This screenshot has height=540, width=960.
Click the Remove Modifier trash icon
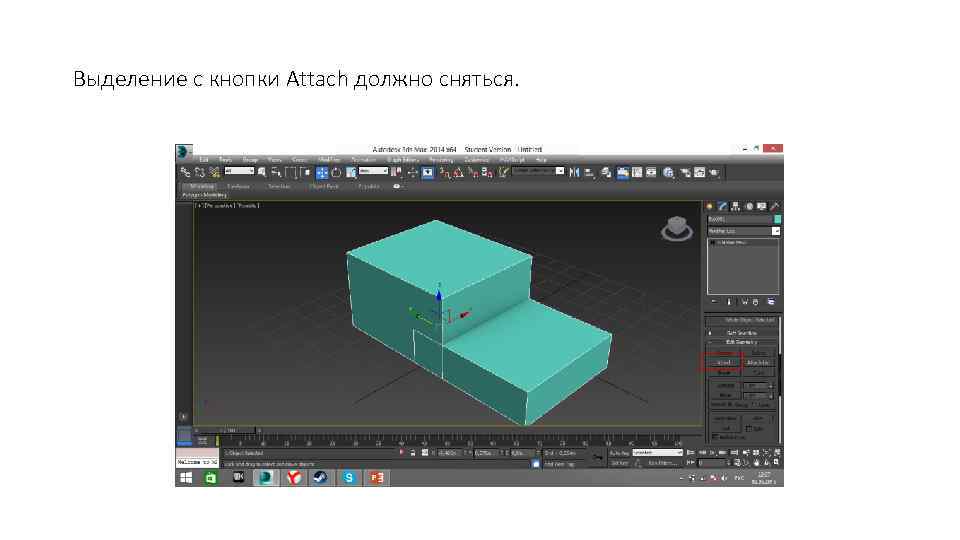(755, 302)
